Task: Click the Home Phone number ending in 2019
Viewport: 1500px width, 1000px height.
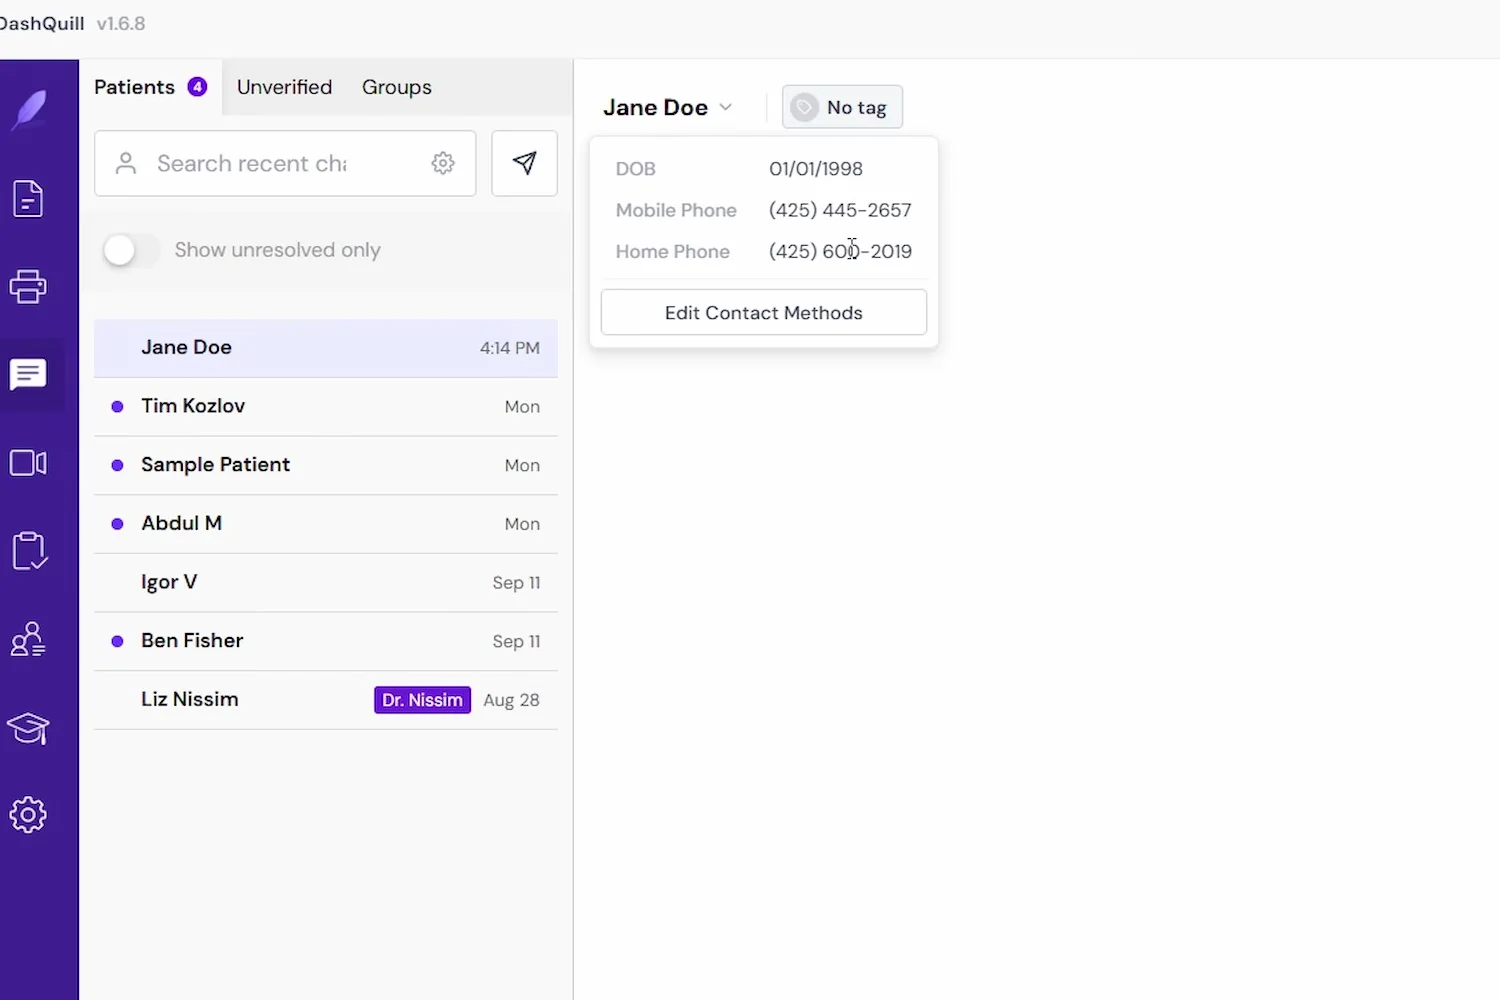Action: 840,251
